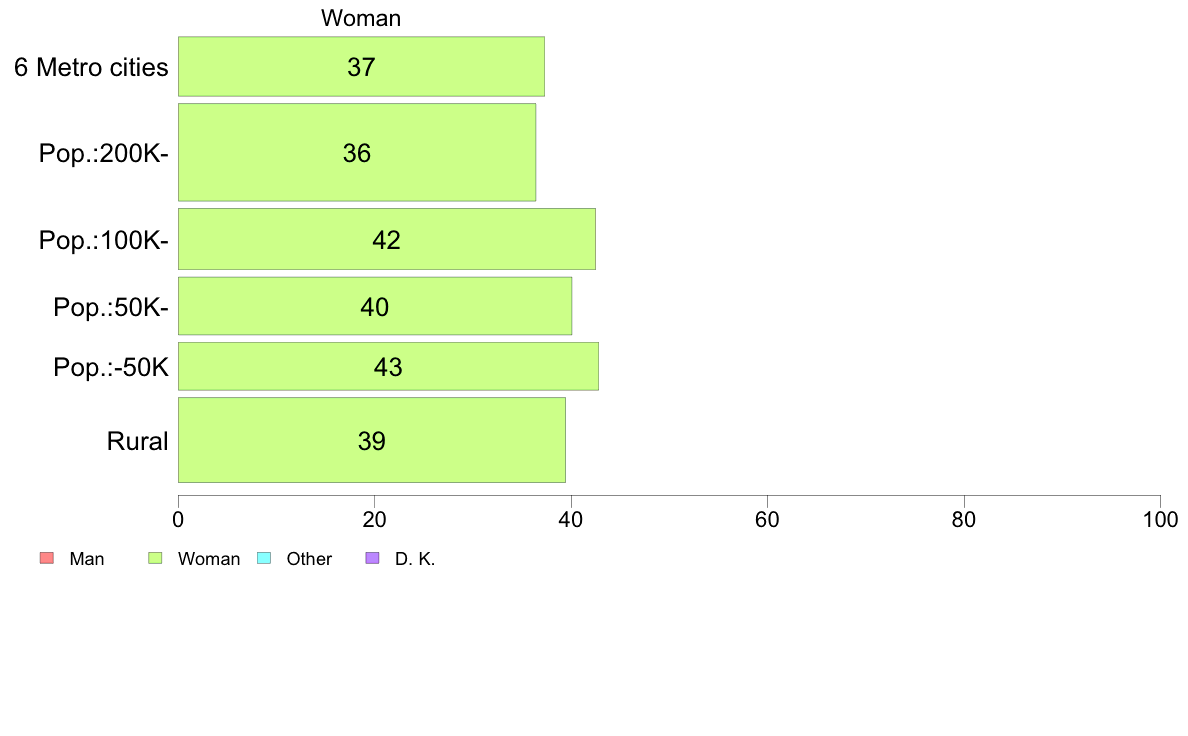Select the Pop.:-50K bar showing 43
Viewport: 1188px width, 736px height.
pyautogui.click(x=388, y=367)
